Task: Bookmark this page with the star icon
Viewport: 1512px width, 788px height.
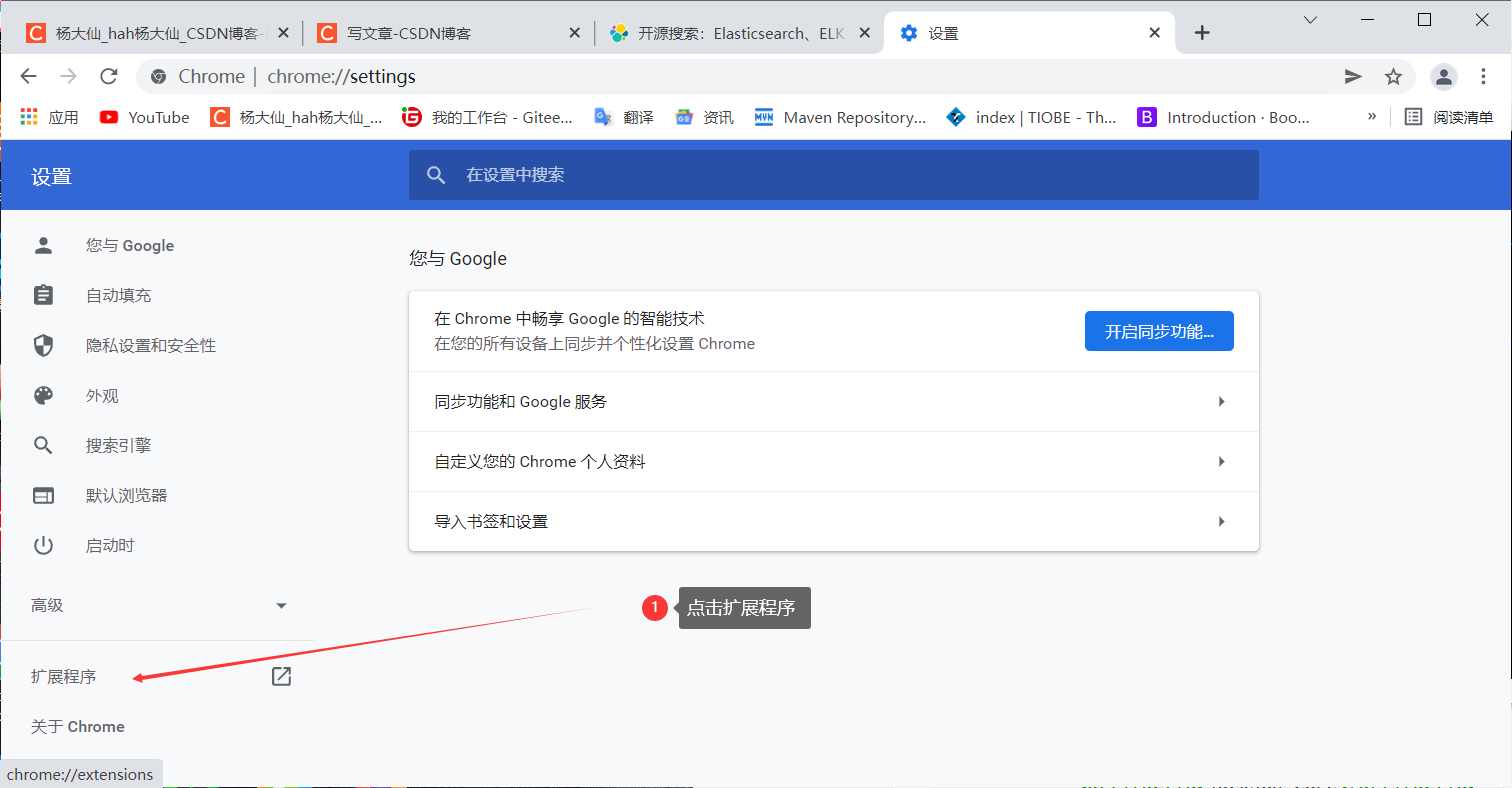Action: (1393, 77)
